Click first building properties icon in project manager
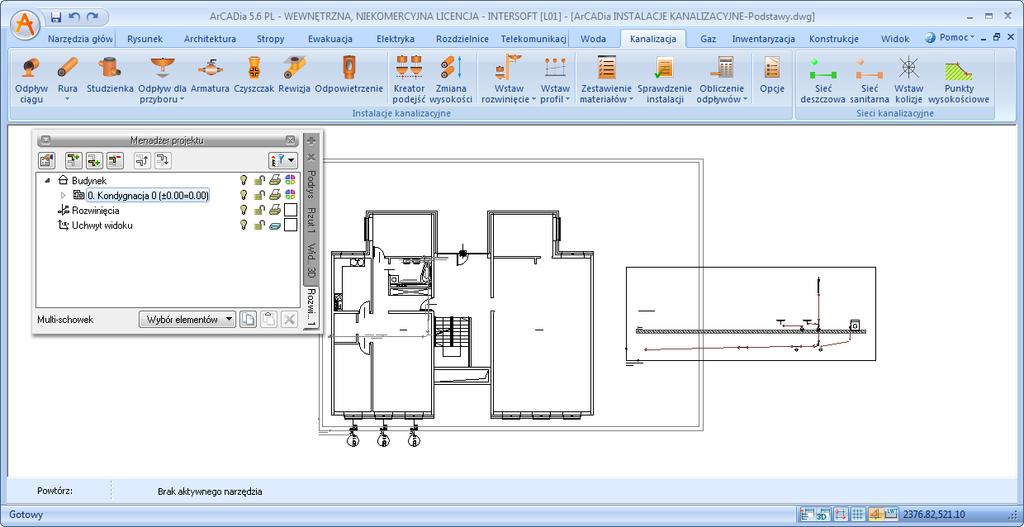 pyautogui.click(x=47, y=159)
